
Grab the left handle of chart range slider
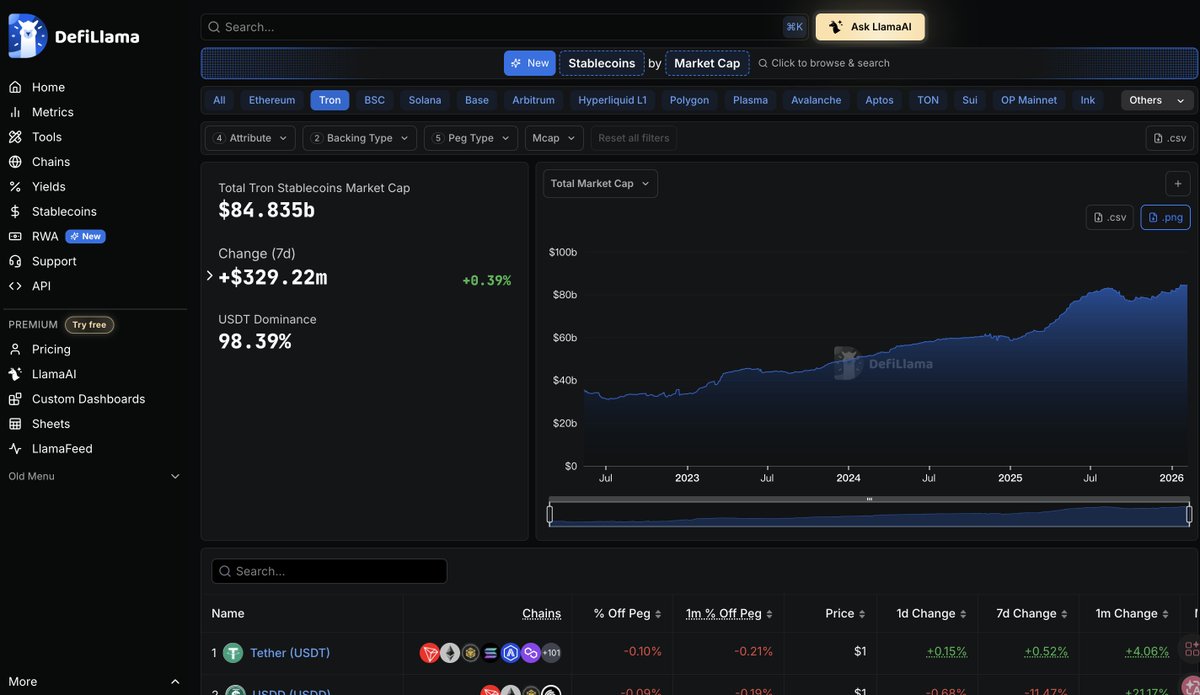550,514
